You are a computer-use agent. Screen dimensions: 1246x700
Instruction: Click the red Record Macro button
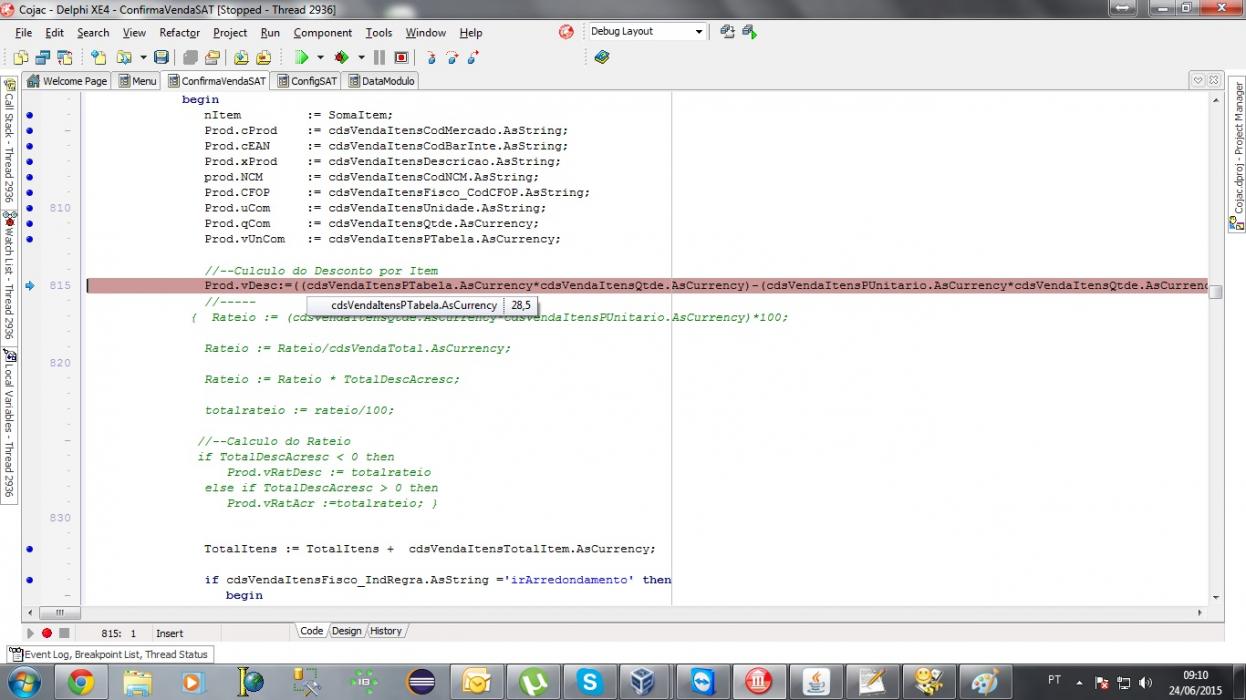point(47,633)
